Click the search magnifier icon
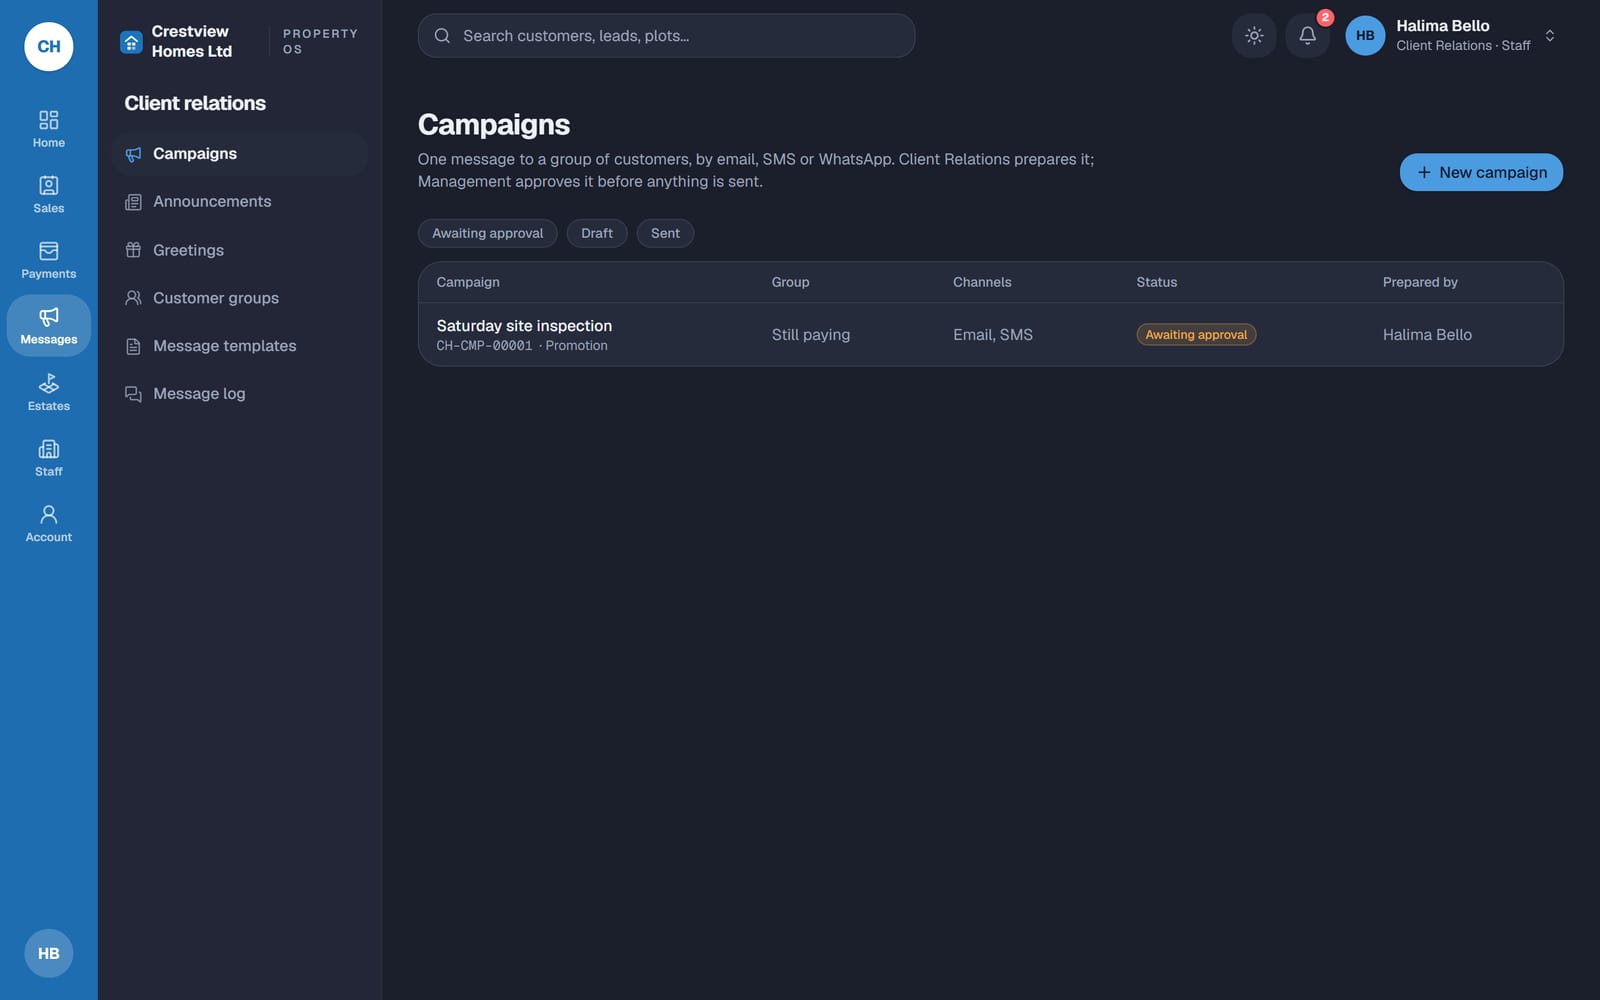This screenshot has width=1600, height=1000. (x=442, y=36)
